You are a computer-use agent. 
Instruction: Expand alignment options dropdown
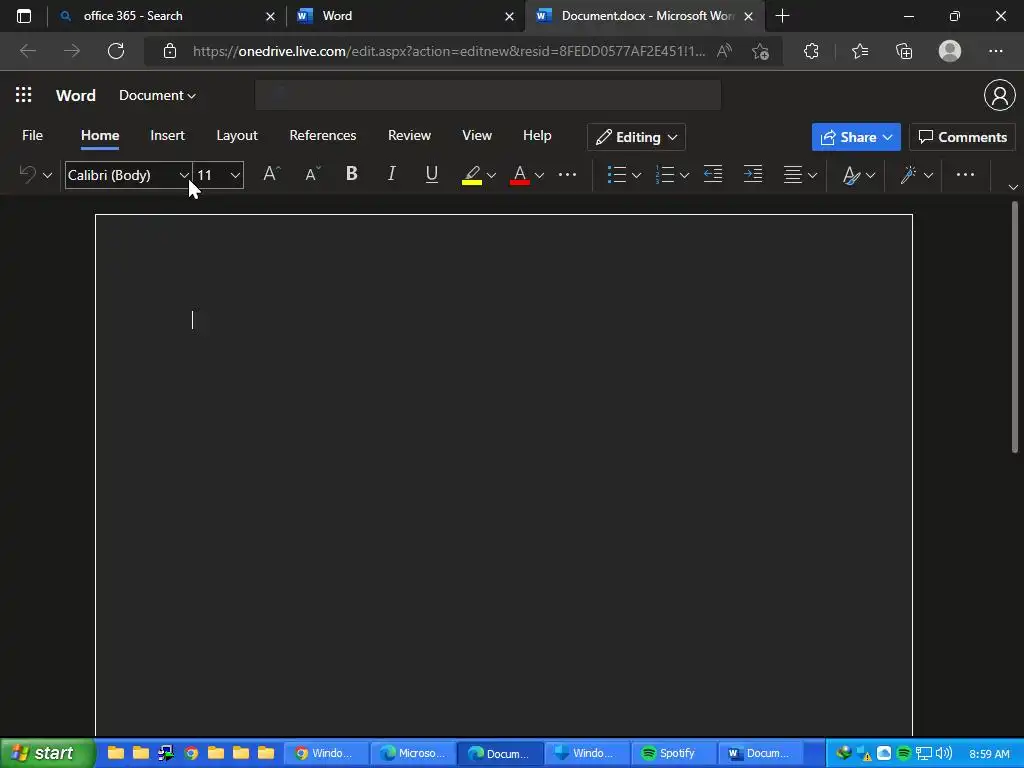pos(812,175)
